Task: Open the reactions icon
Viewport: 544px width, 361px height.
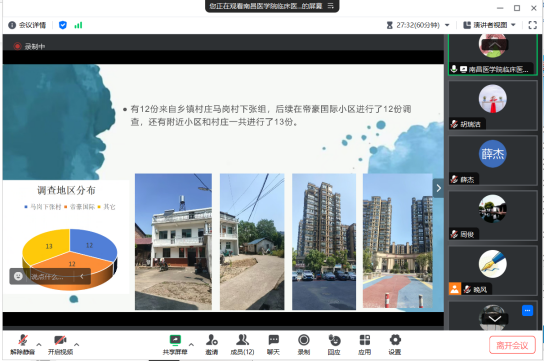Action: (x=334, y=344)
